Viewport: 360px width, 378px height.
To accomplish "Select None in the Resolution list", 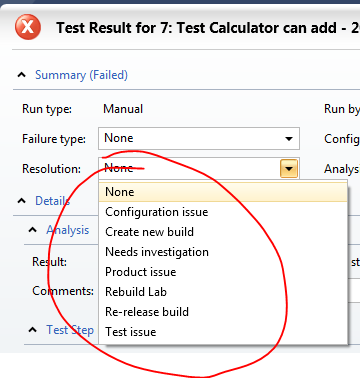I will (223, 192).
